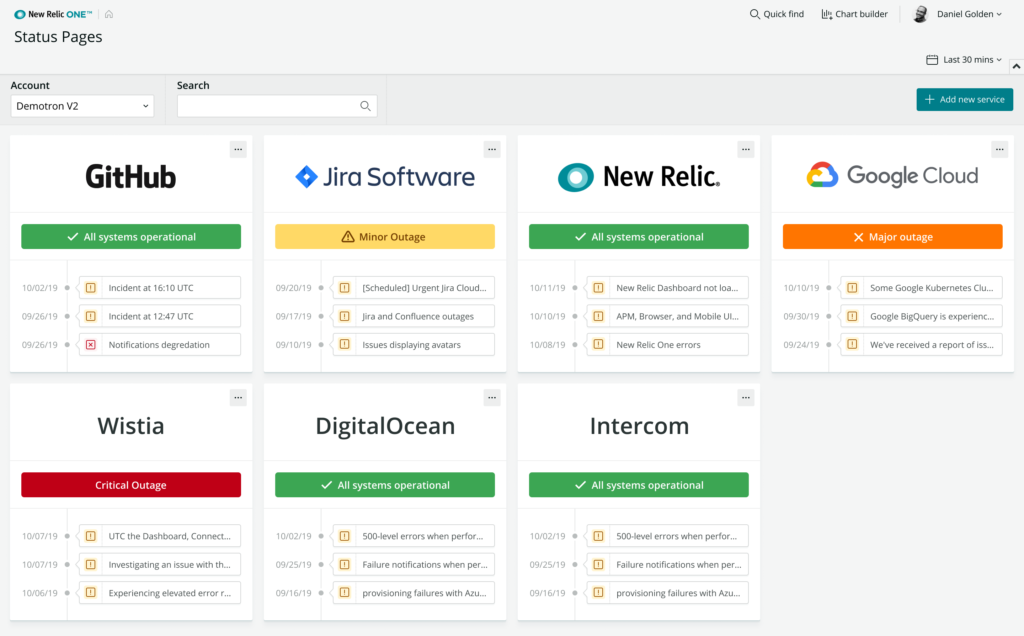Open New Relic Dashboard not loading incident
This screenshot has width=1024, height=636.
click(x=667, y=287)
